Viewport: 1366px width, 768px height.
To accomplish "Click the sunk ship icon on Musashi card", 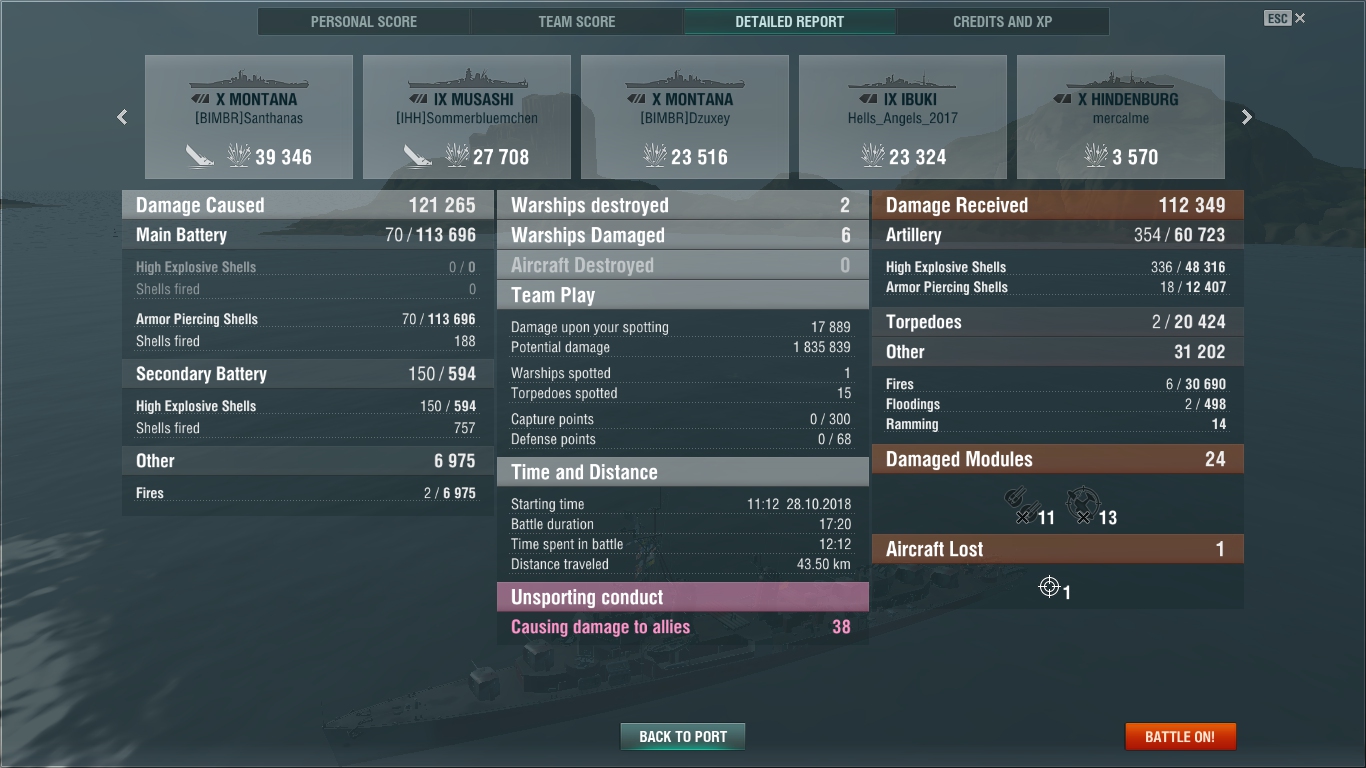I will pos(418,156).
